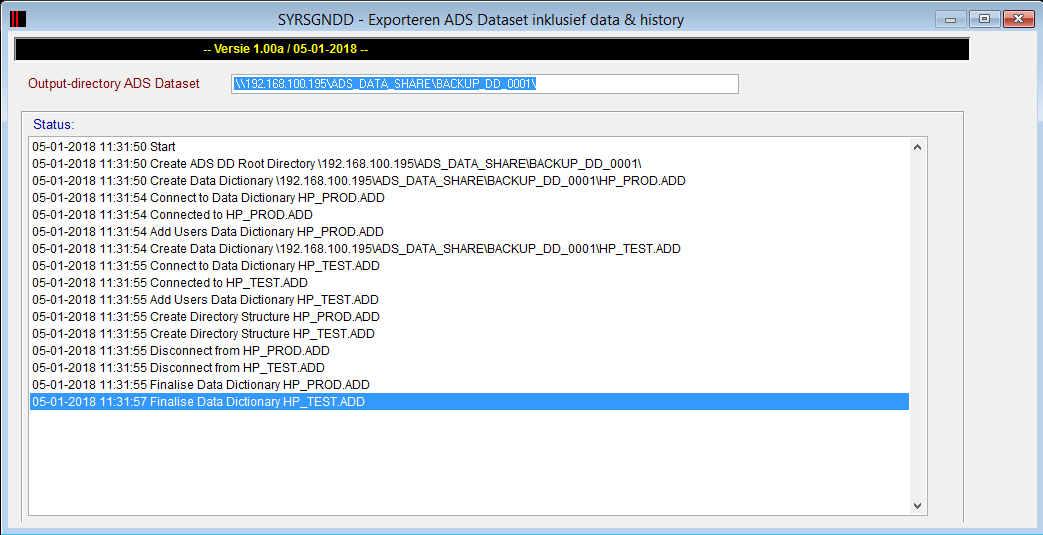Select the "Create Directory Structure HP_TEST.ADD" line

(470, 333)
